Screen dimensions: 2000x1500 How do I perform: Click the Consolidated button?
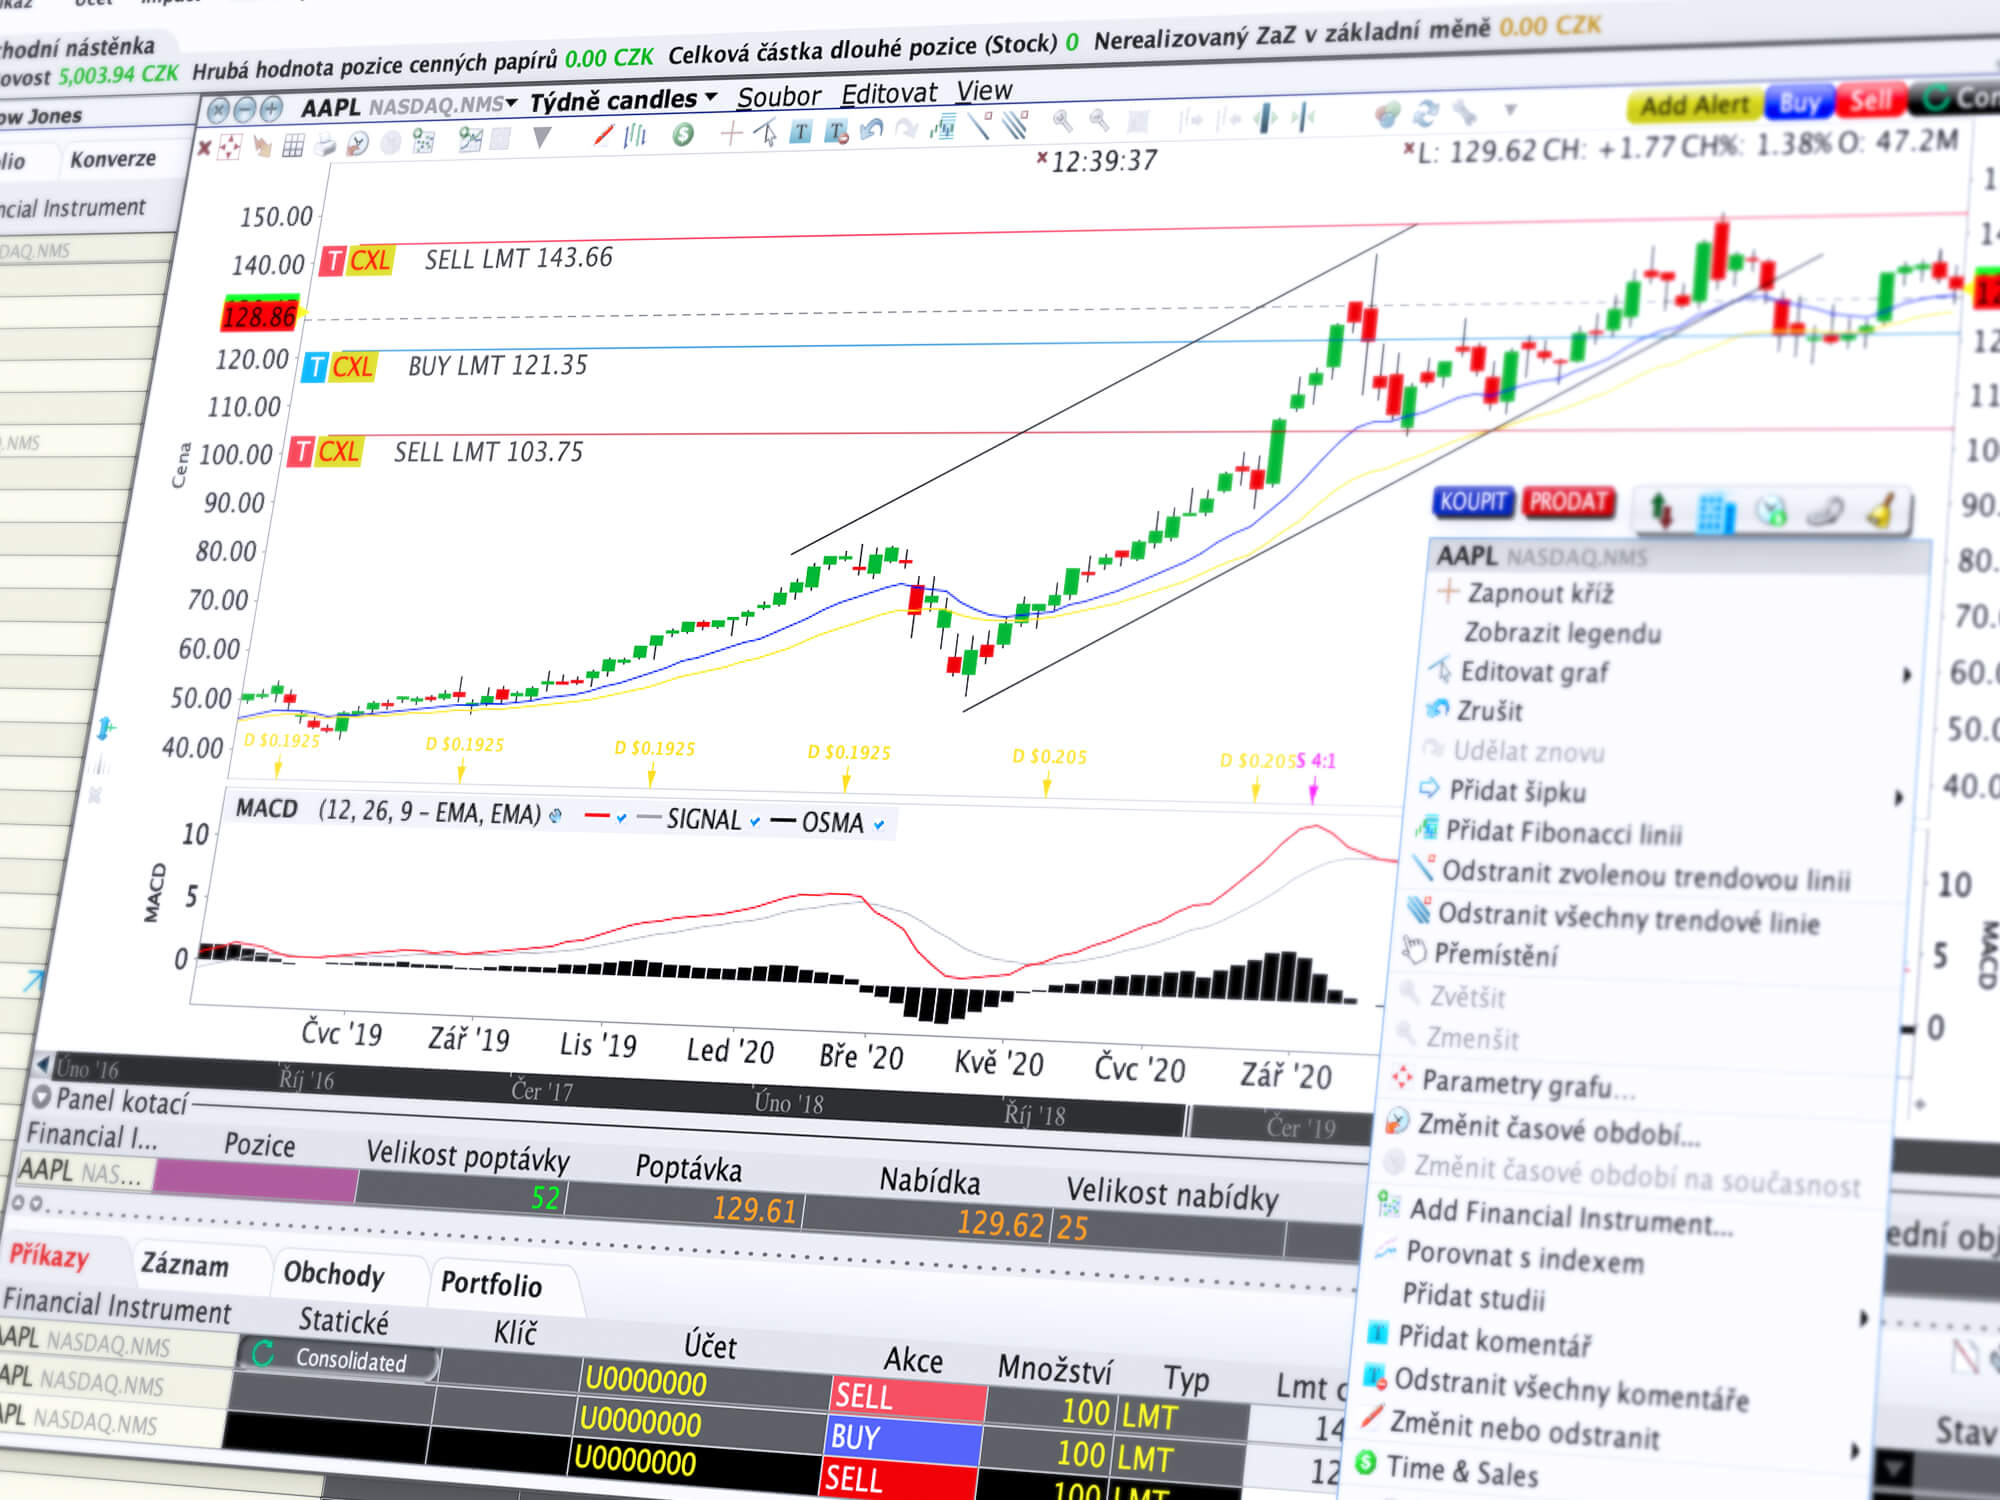pyautogui.click(x=338, y=1359)
